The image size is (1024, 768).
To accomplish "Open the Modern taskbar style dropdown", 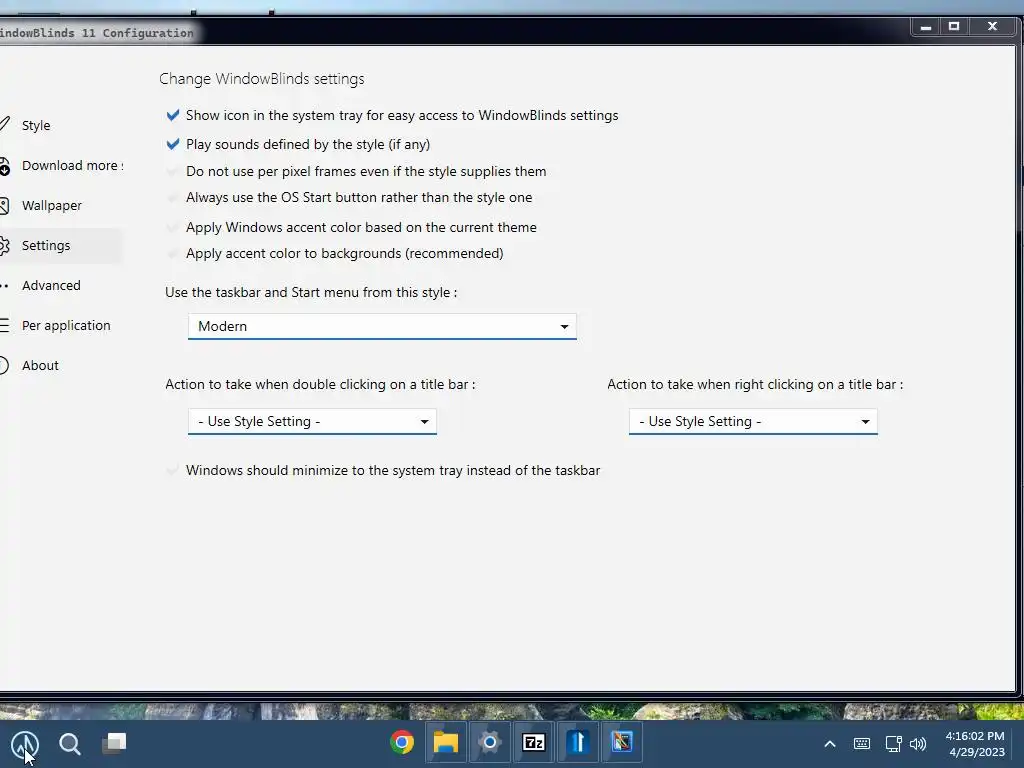I will (382, 327).
